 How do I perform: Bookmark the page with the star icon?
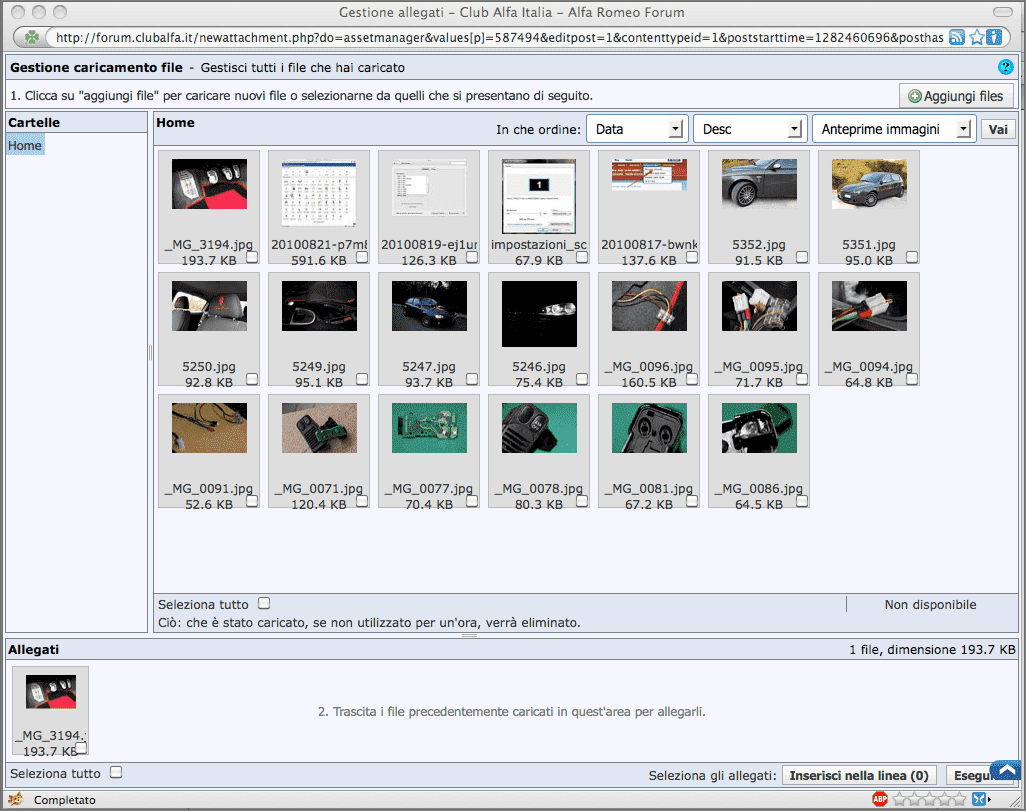976,37
